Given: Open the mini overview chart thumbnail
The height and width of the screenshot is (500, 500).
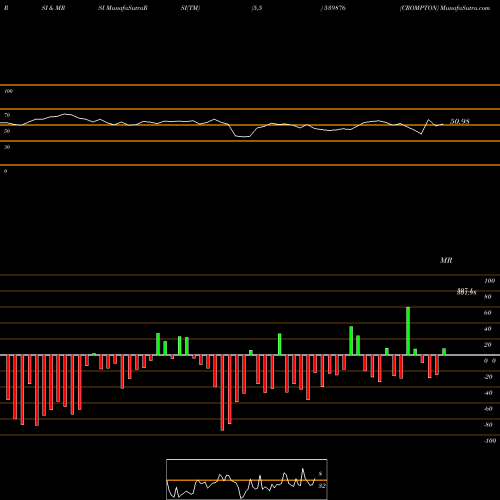Looking at the screenshot, I should [x=247, y=479].
